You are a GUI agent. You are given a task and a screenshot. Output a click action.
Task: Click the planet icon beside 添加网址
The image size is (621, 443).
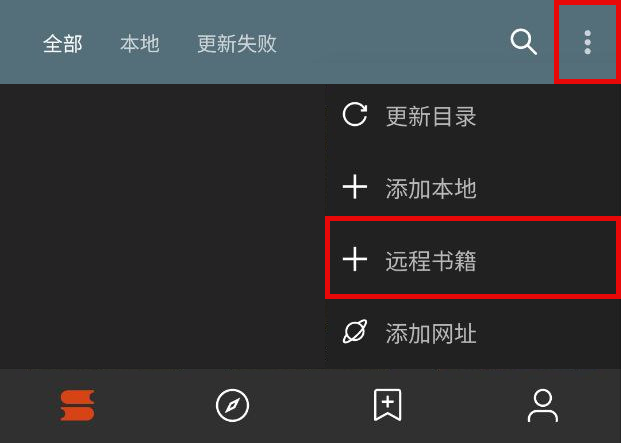tap(355, 331)
